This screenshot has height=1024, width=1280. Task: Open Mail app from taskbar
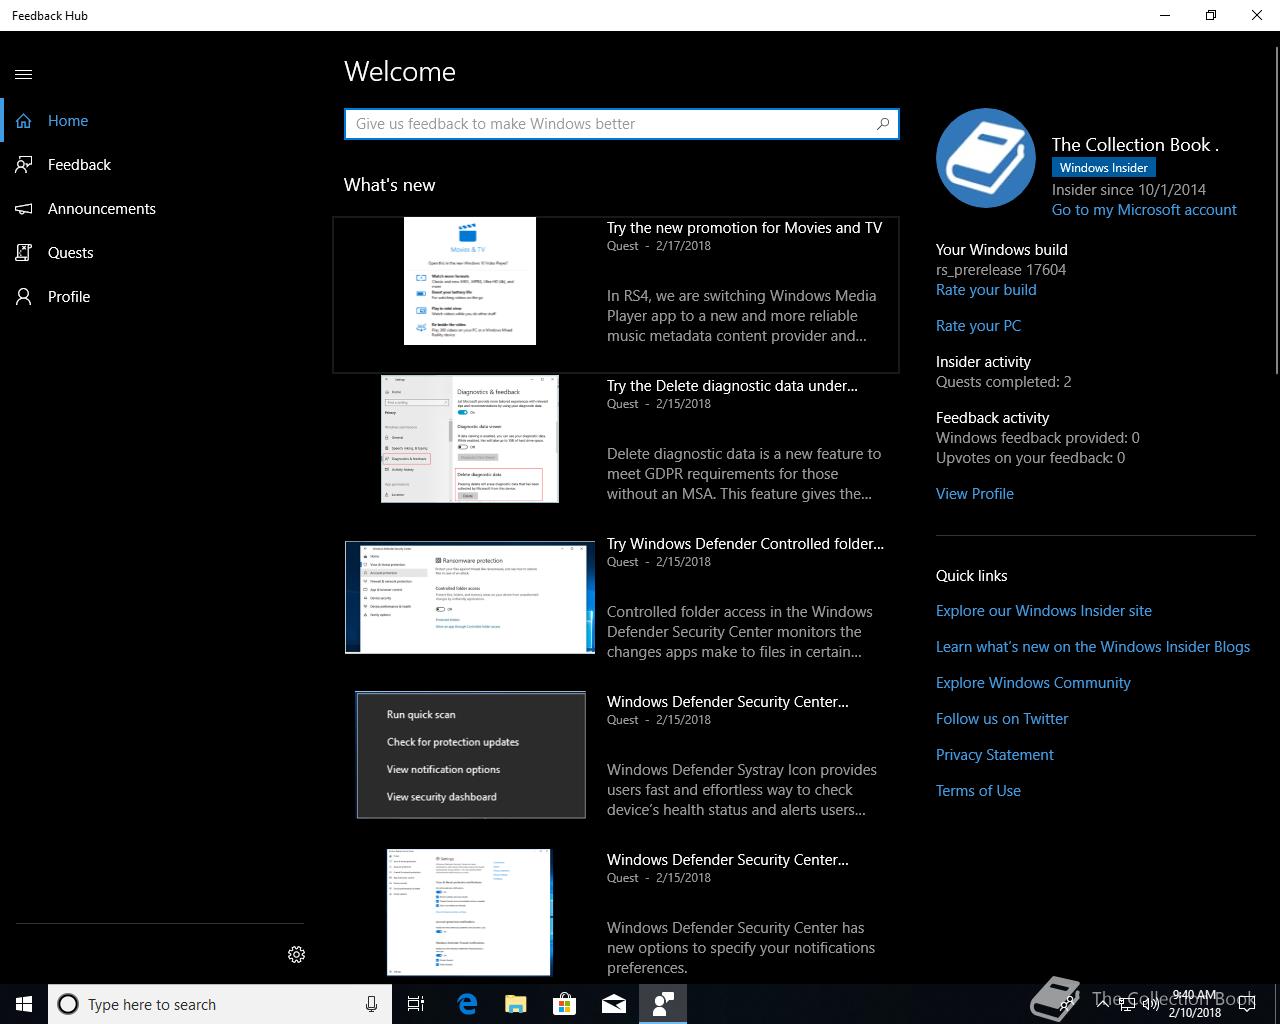pos(614,1004)
